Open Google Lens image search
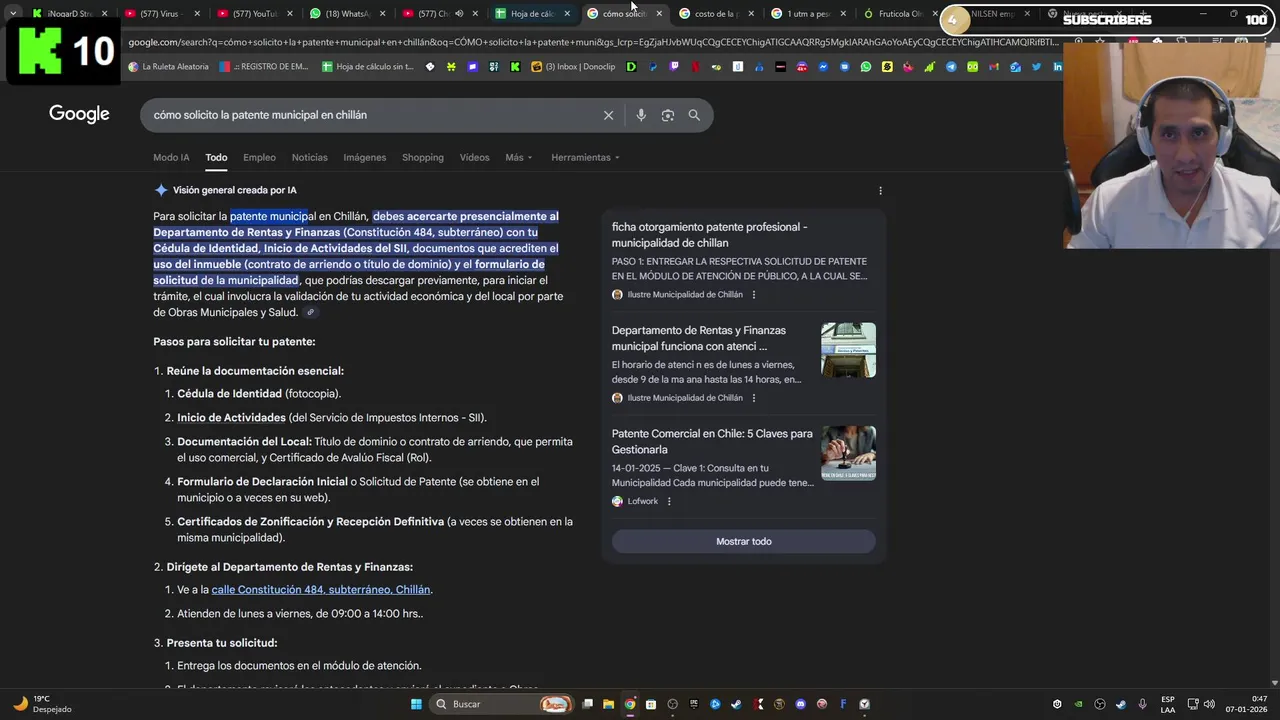 click(x=668, y=115)
